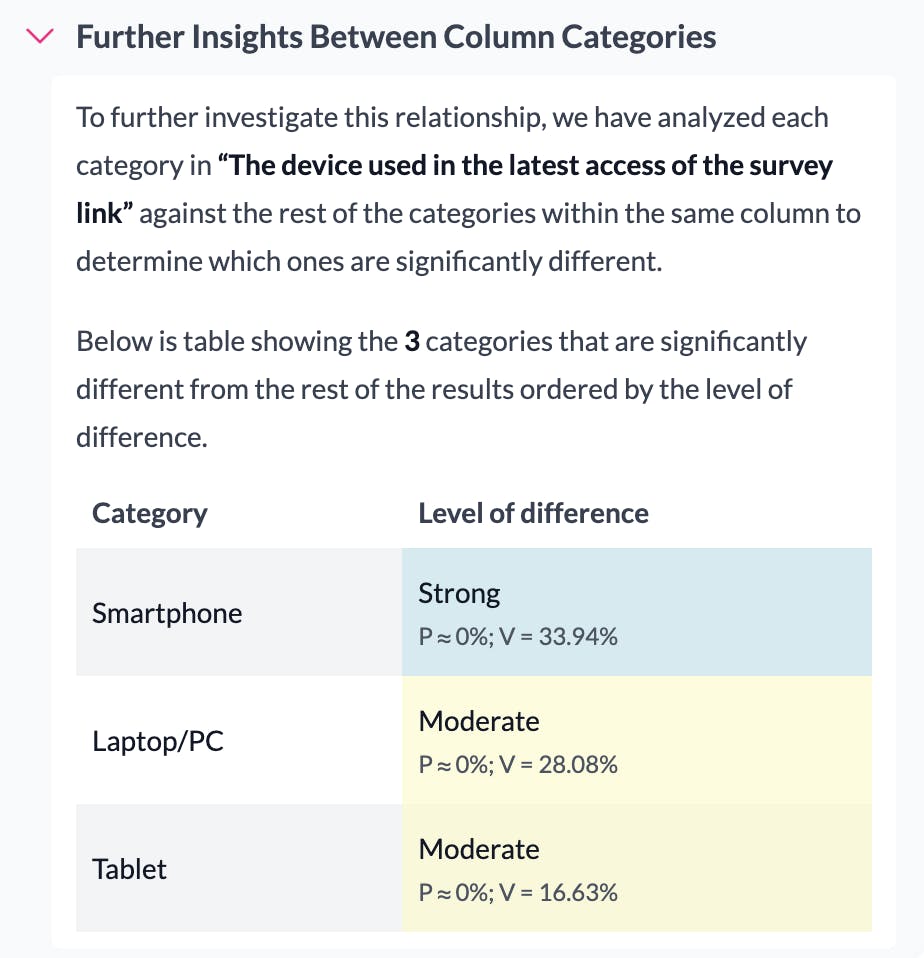Screen dimensions: 924x958
Task: Select the Laptop/PC category cell
Action: tap(158, 741)
